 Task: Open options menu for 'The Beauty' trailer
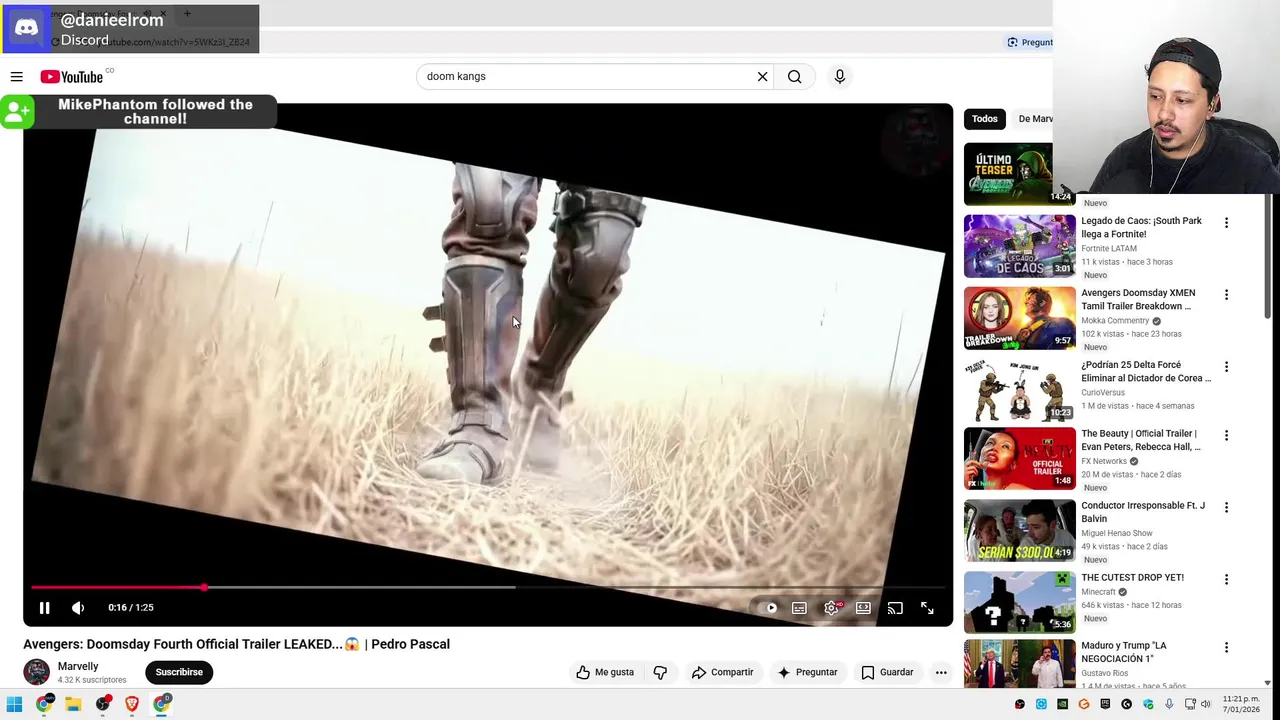(x=1226, y=436)
